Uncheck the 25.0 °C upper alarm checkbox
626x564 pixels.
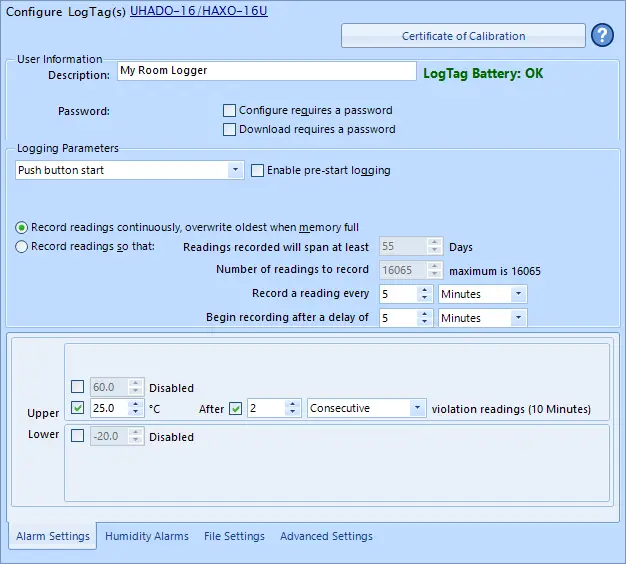point(78,408)
